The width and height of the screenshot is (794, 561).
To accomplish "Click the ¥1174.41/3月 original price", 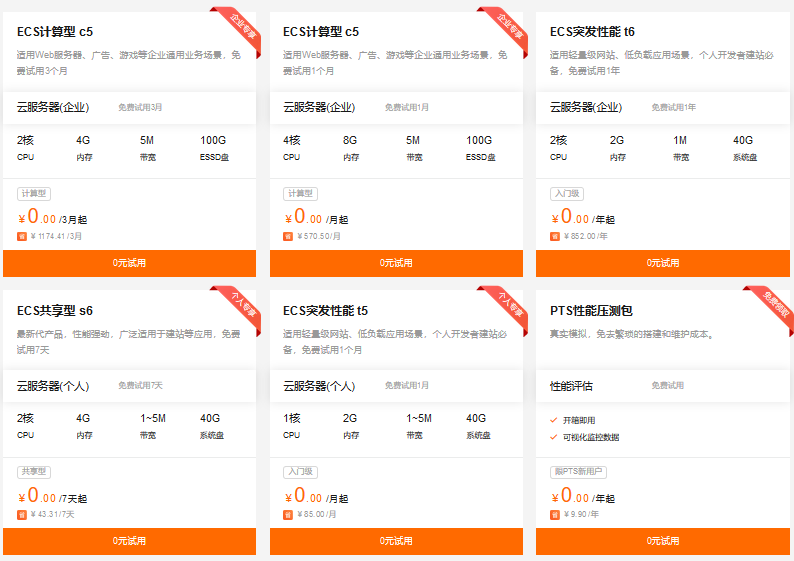I will click(x=56, y=236).
